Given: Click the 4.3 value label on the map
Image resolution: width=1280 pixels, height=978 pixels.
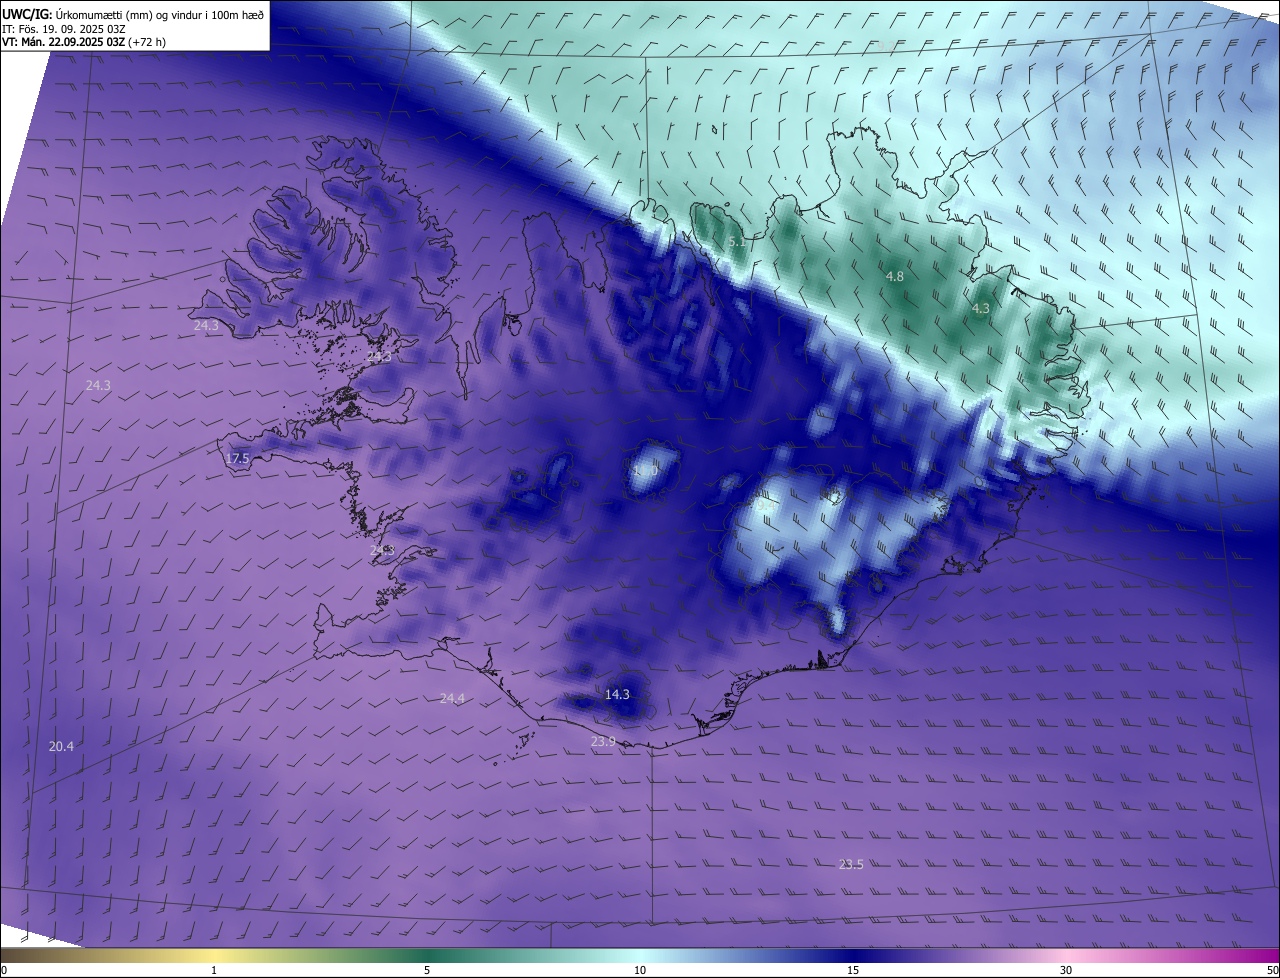Looking at the screenshot, I should click(x=980, y=309).
